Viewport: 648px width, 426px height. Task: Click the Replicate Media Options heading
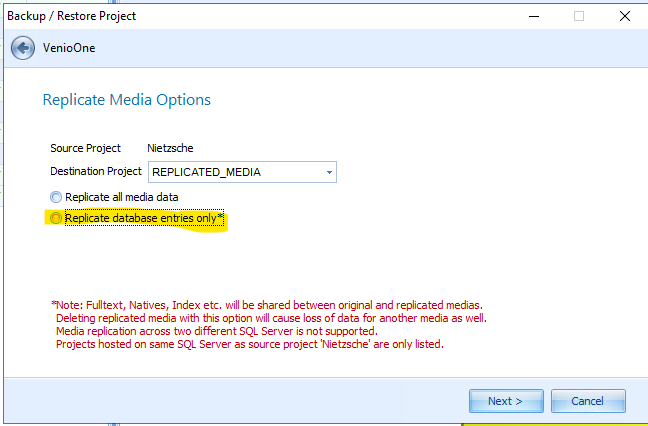pos(126,100)
